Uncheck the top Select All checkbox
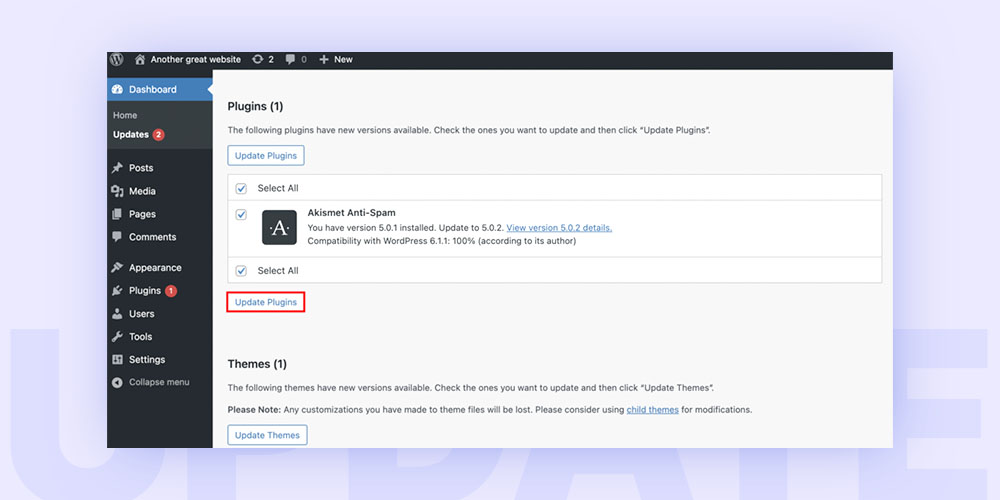This screenshot has width=1000, height=500. click(241, 188)
